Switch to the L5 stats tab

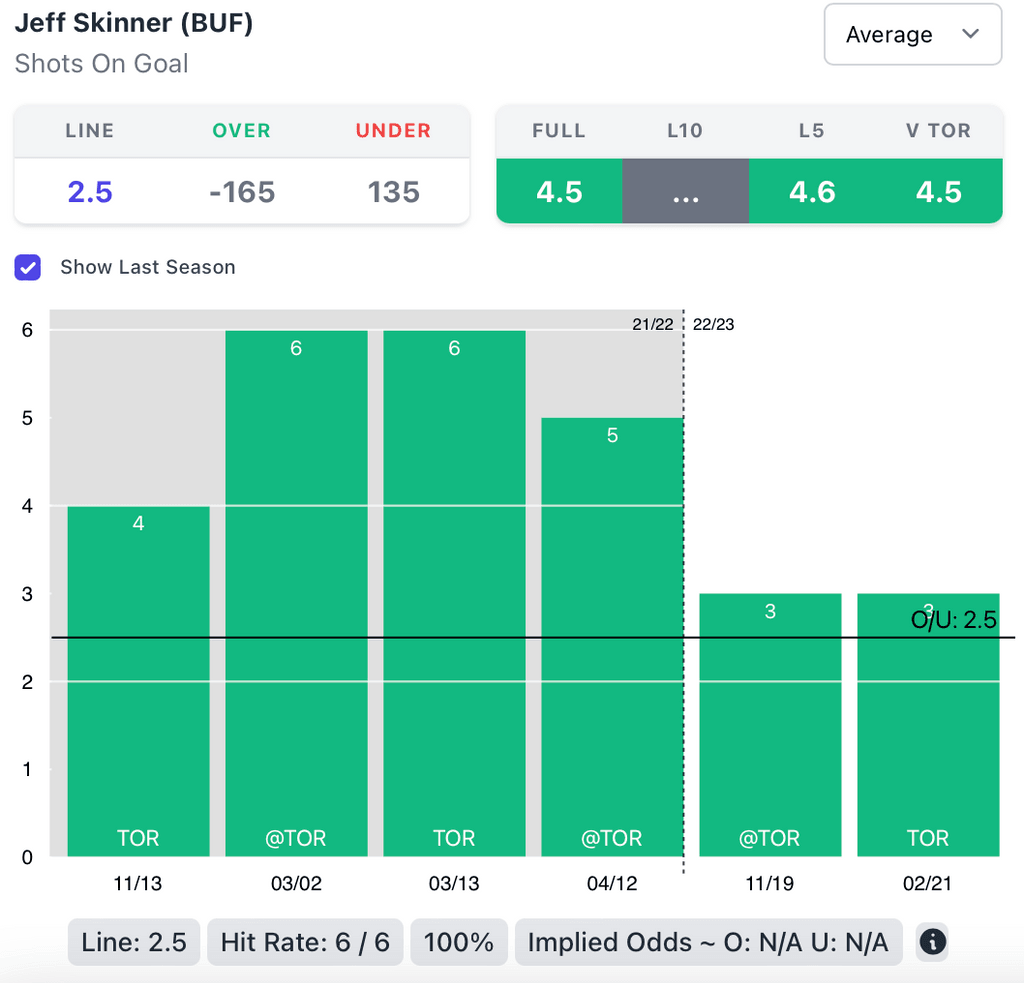[x=812, y=191]
